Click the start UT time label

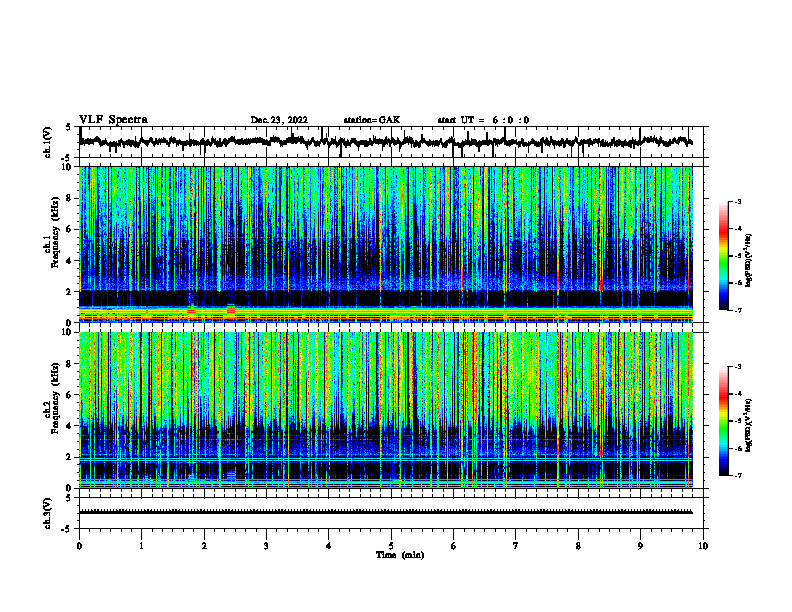[x=483, y=120]
